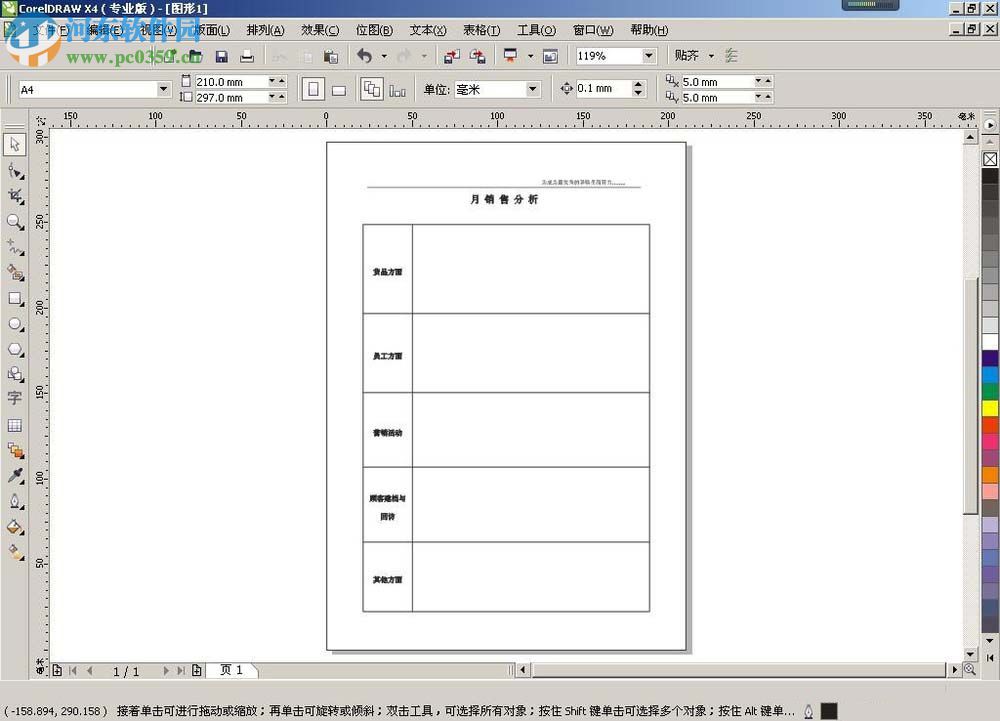Open the 文本 menu

click(427, 30)
